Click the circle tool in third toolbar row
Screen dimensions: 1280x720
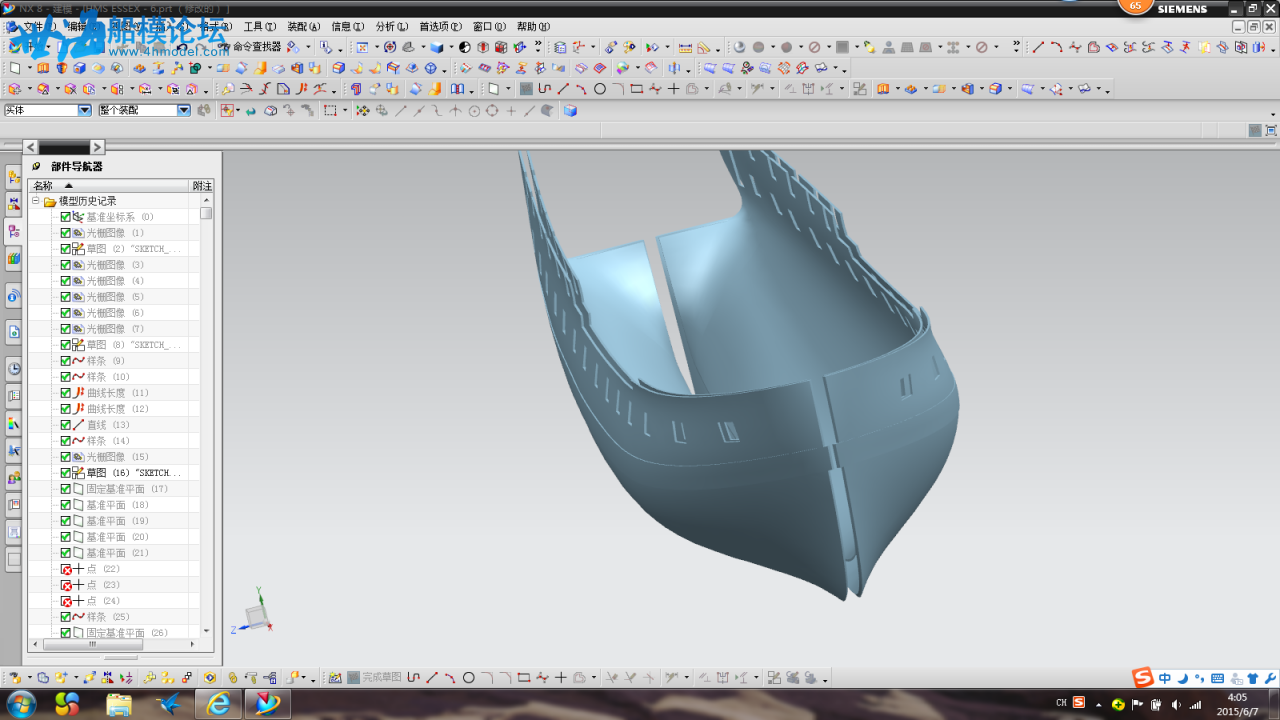pyautogui.click(x=600, y=89)
